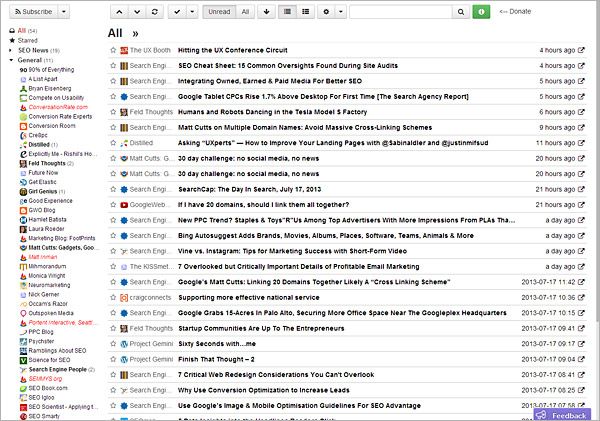Open the settings gear dropdown

[332, 11]
